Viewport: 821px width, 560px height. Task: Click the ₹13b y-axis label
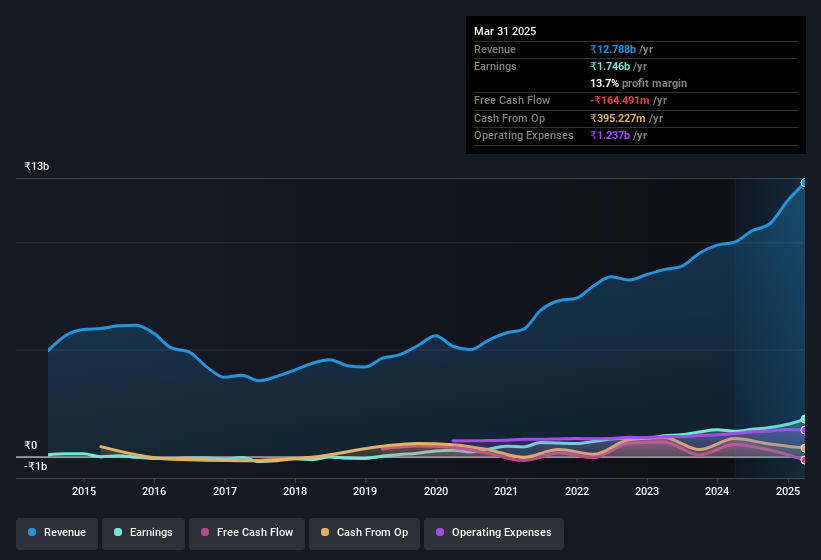click(37, 166)
